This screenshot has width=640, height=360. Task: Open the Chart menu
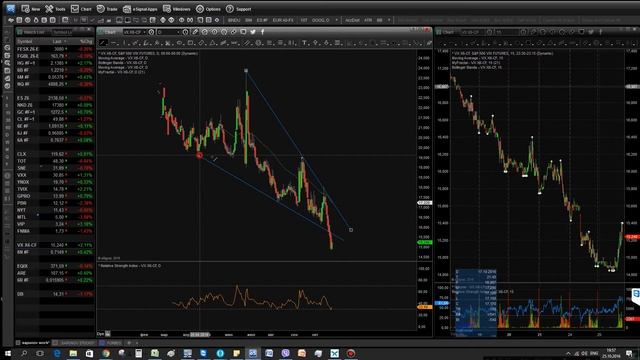(81, 9)
